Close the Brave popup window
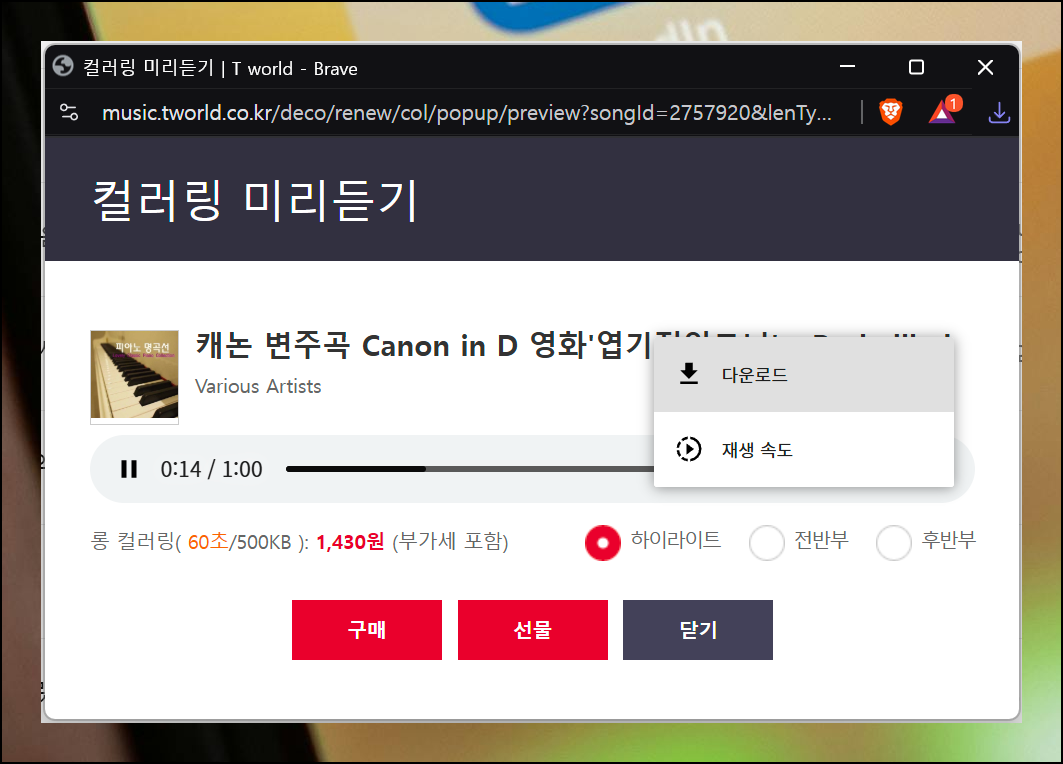The width and height of the screenshot is (1063, 764). click(x=985, y=66)
